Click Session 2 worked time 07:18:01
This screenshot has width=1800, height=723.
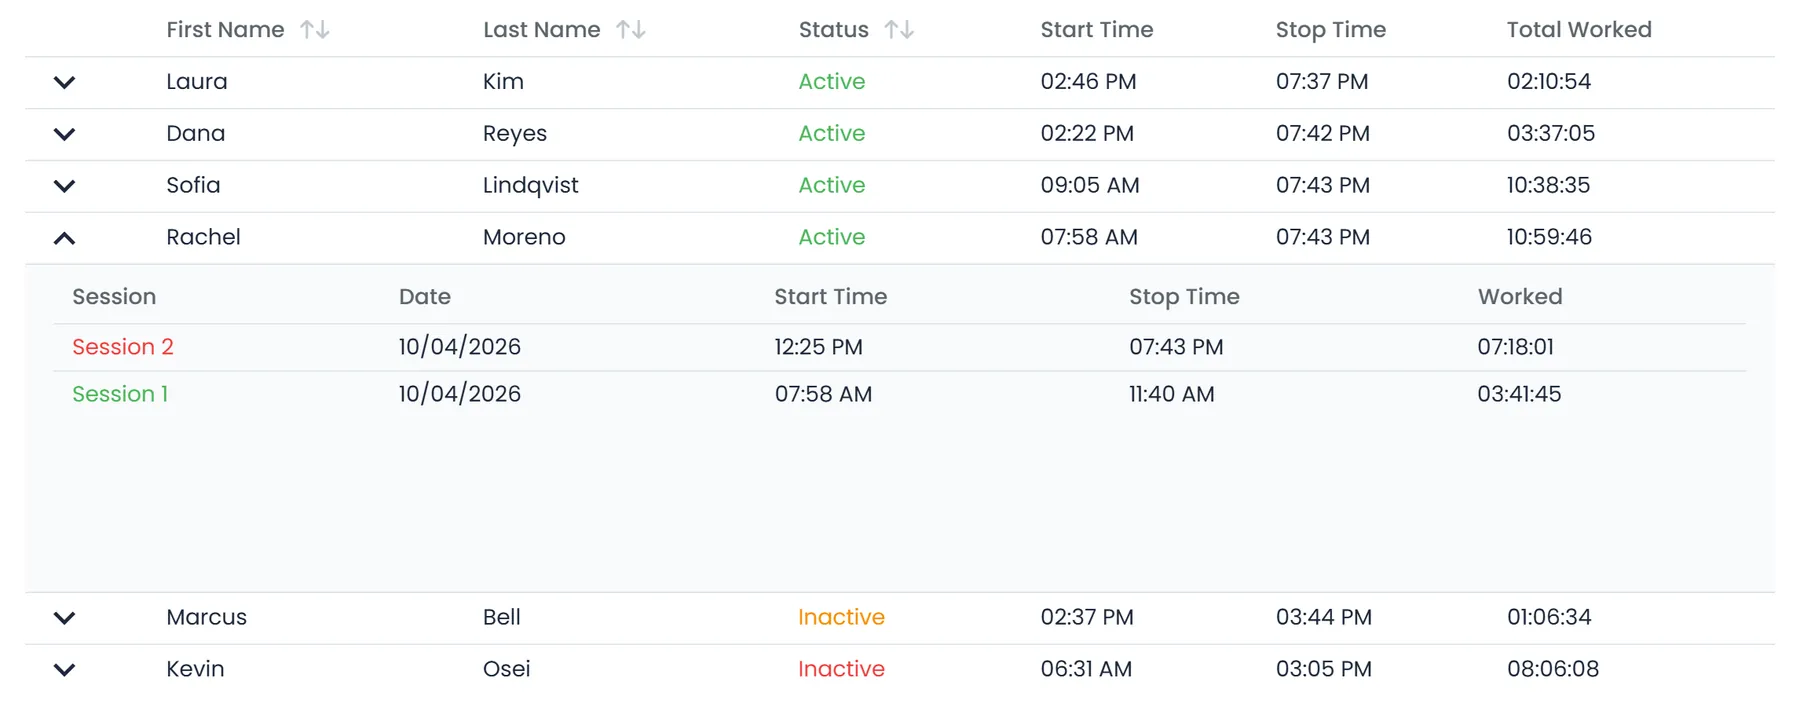point(1516,347)
